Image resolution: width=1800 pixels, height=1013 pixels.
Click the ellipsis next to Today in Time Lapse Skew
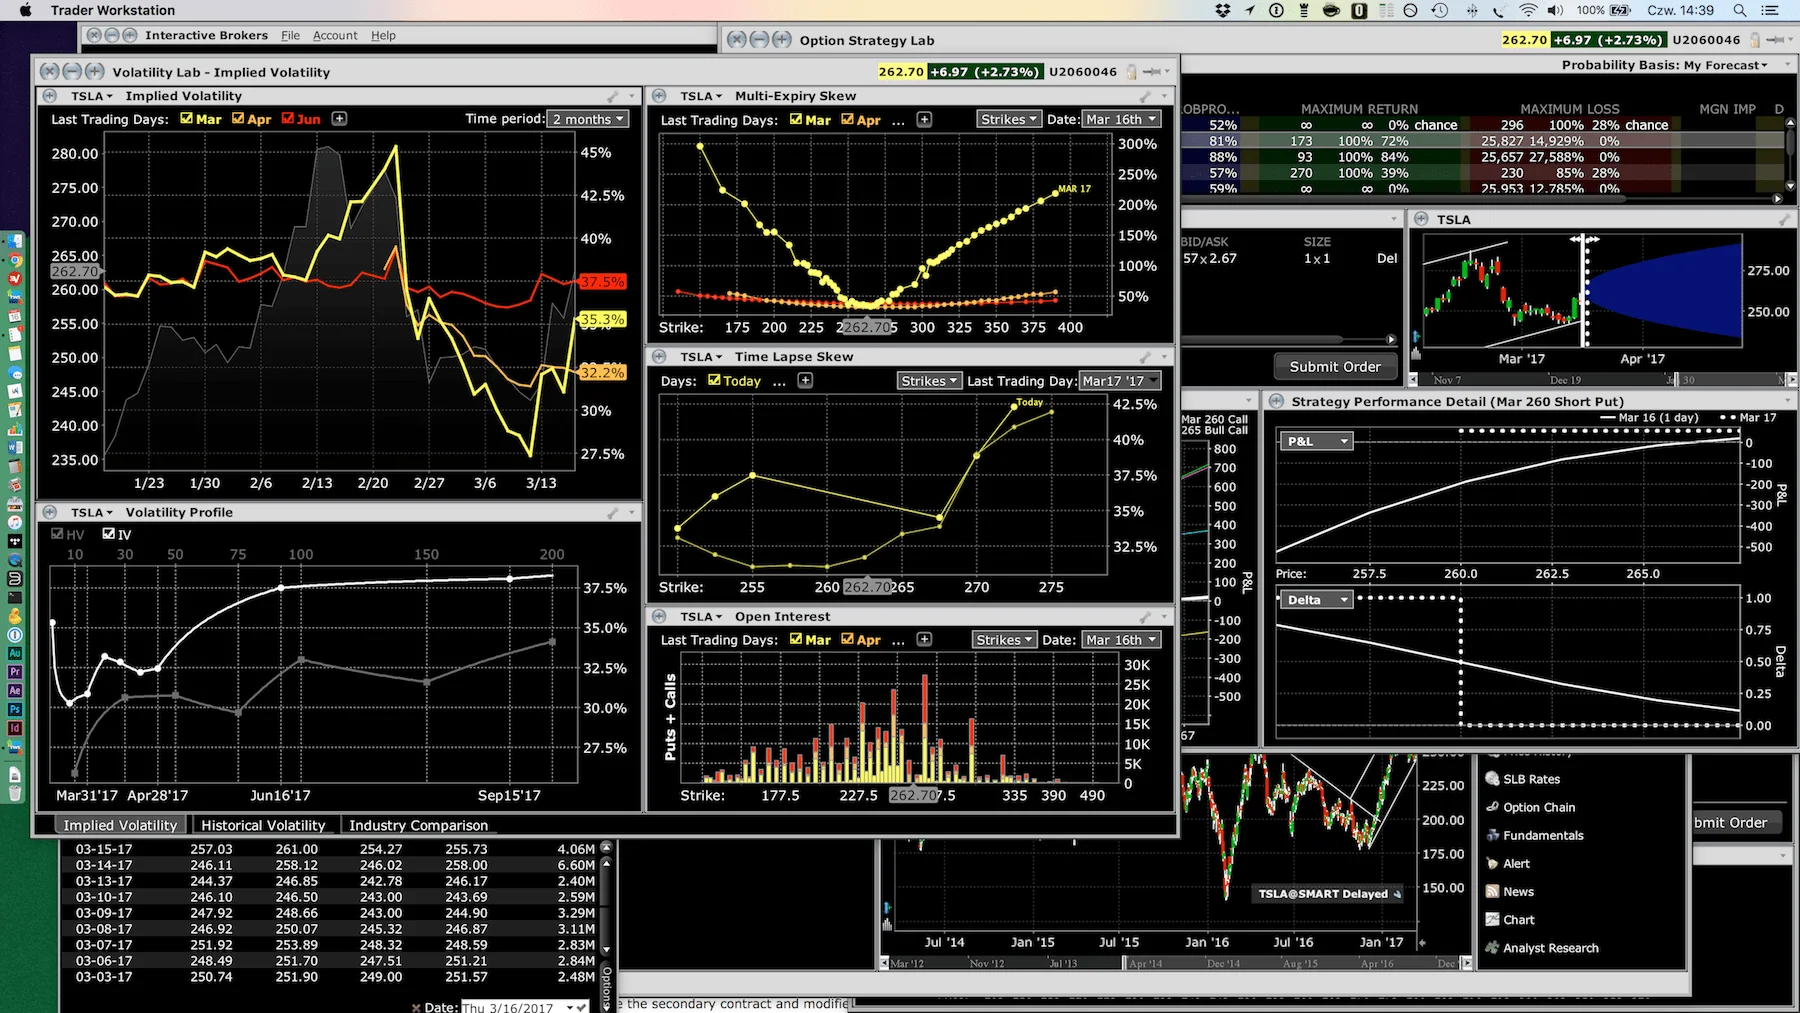point(779,382)
